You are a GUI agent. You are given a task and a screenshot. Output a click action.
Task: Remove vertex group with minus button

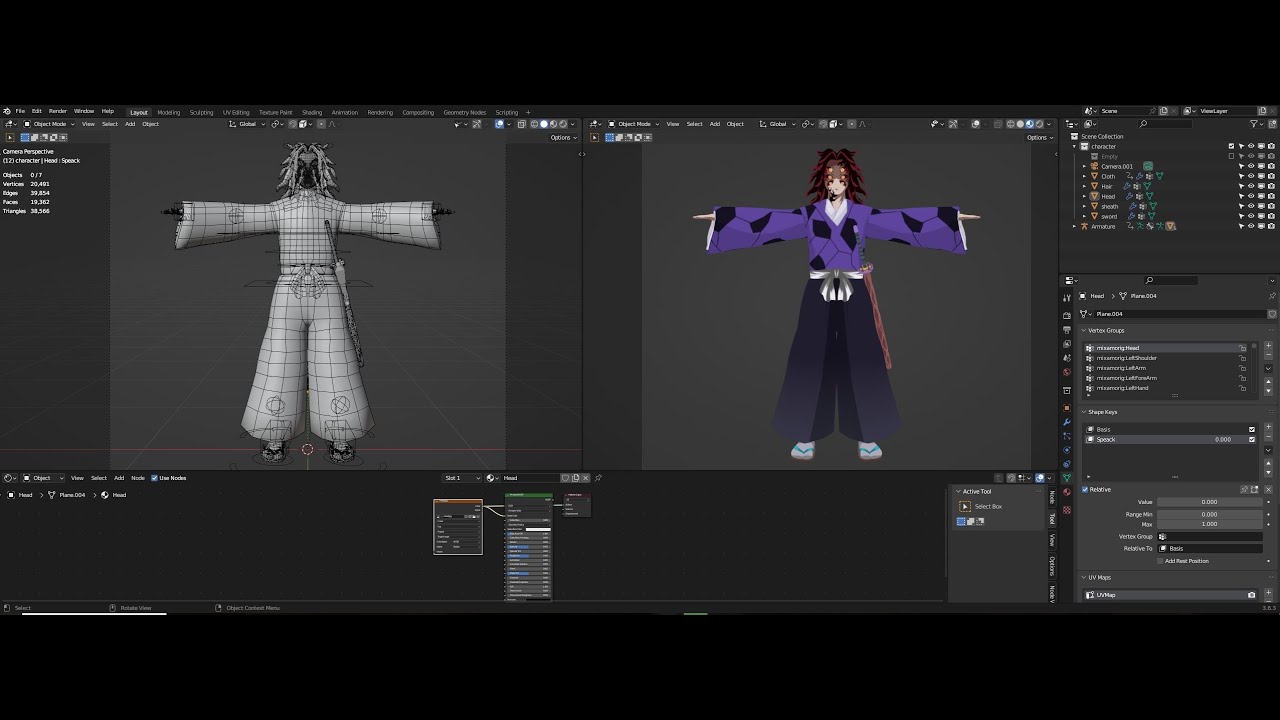pos(1268,355)
